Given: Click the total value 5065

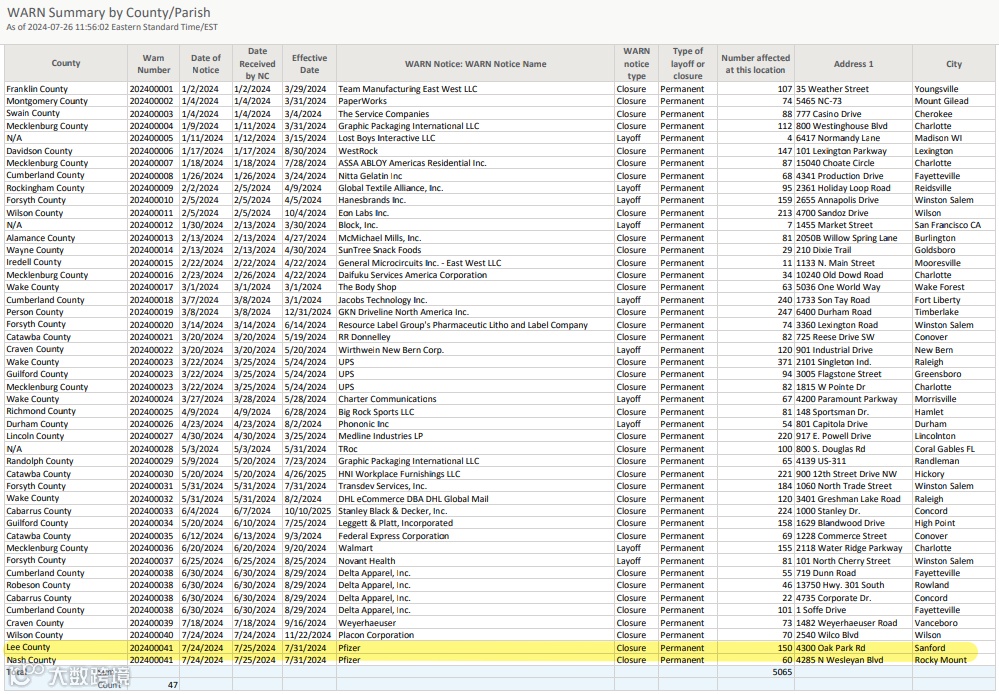Looking at the screenshot, I should tap(782, 672).
